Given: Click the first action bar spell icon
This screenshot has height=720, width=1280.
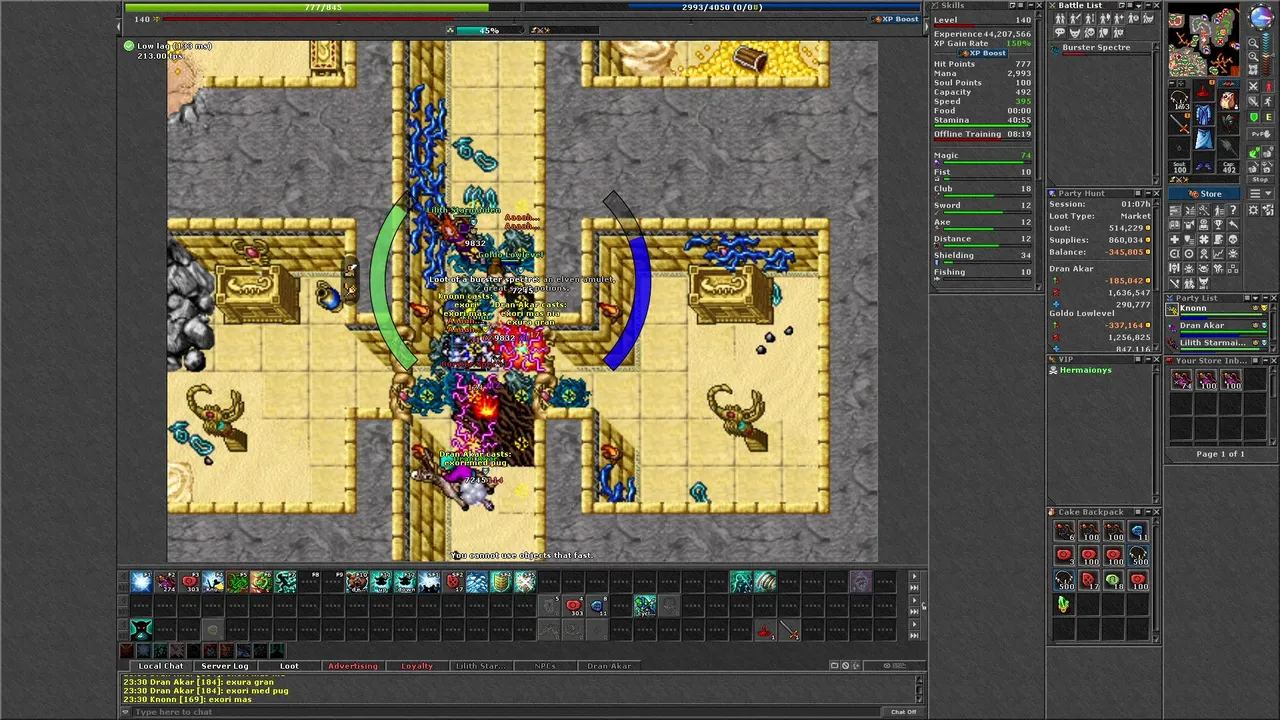Looking at the screenshot, I should 141,581.
